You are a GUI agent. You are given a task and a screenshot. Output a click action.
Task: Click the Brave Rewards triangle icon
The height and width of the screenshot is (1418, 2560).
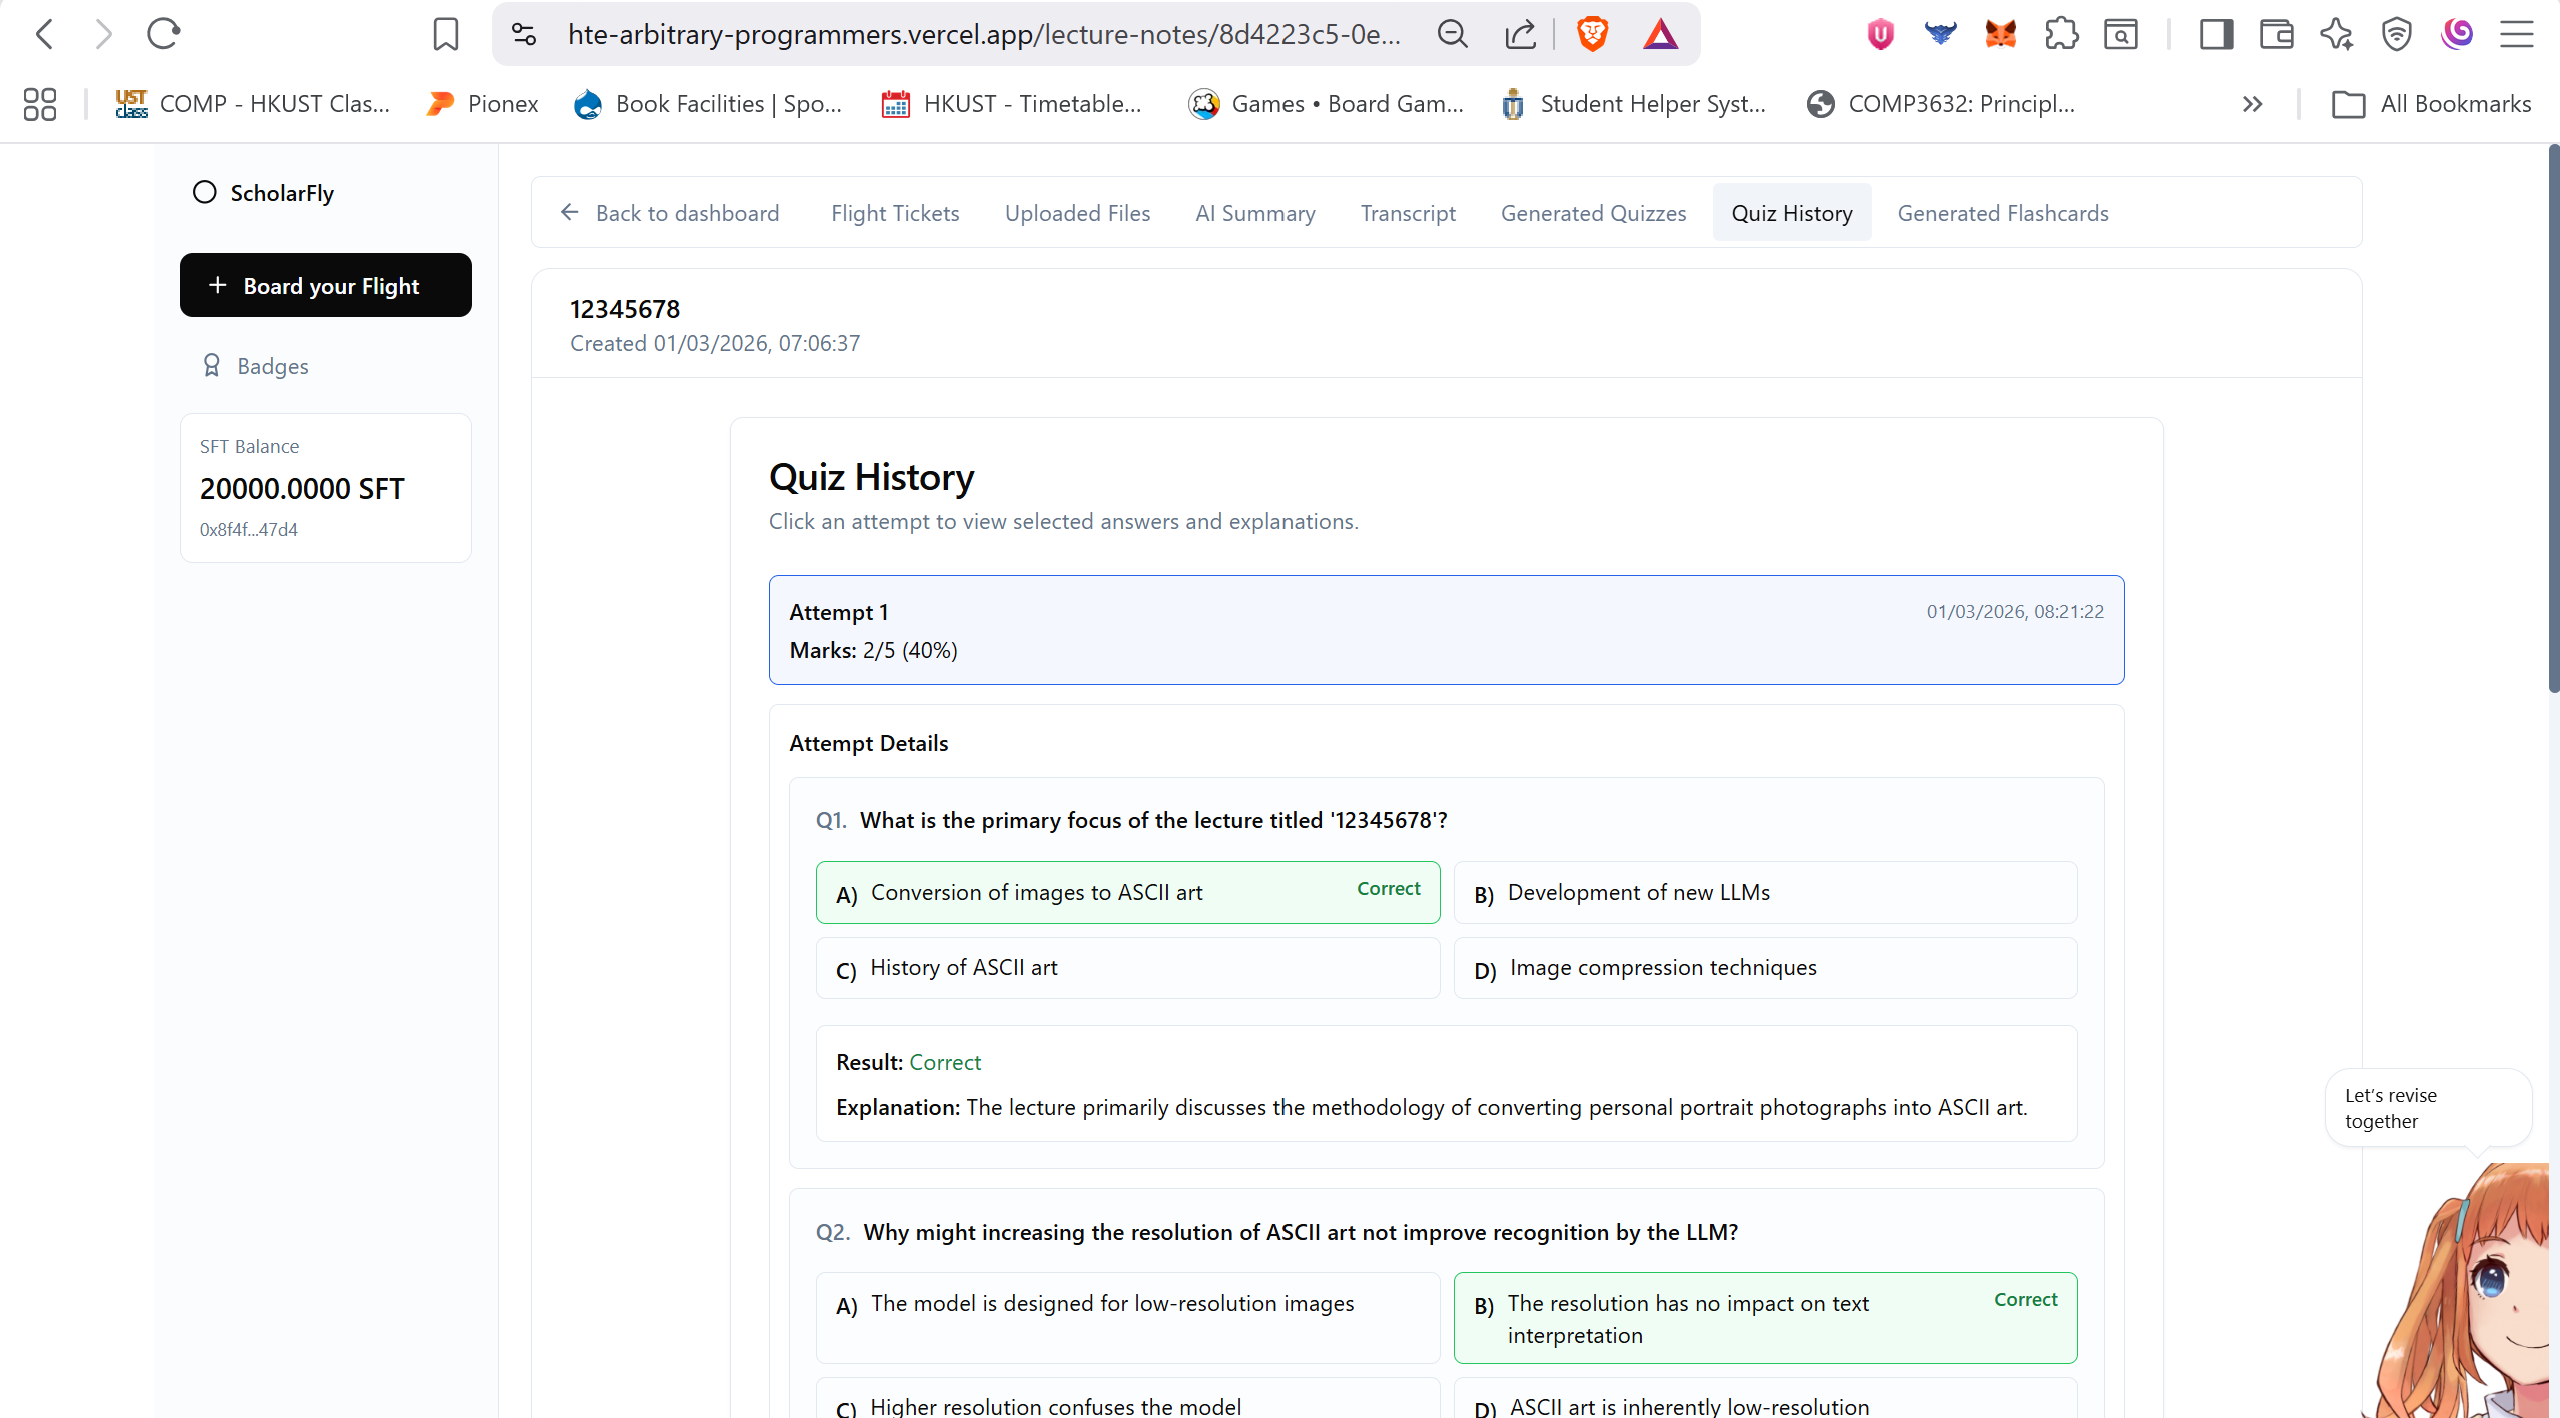tap(1660, 34)
